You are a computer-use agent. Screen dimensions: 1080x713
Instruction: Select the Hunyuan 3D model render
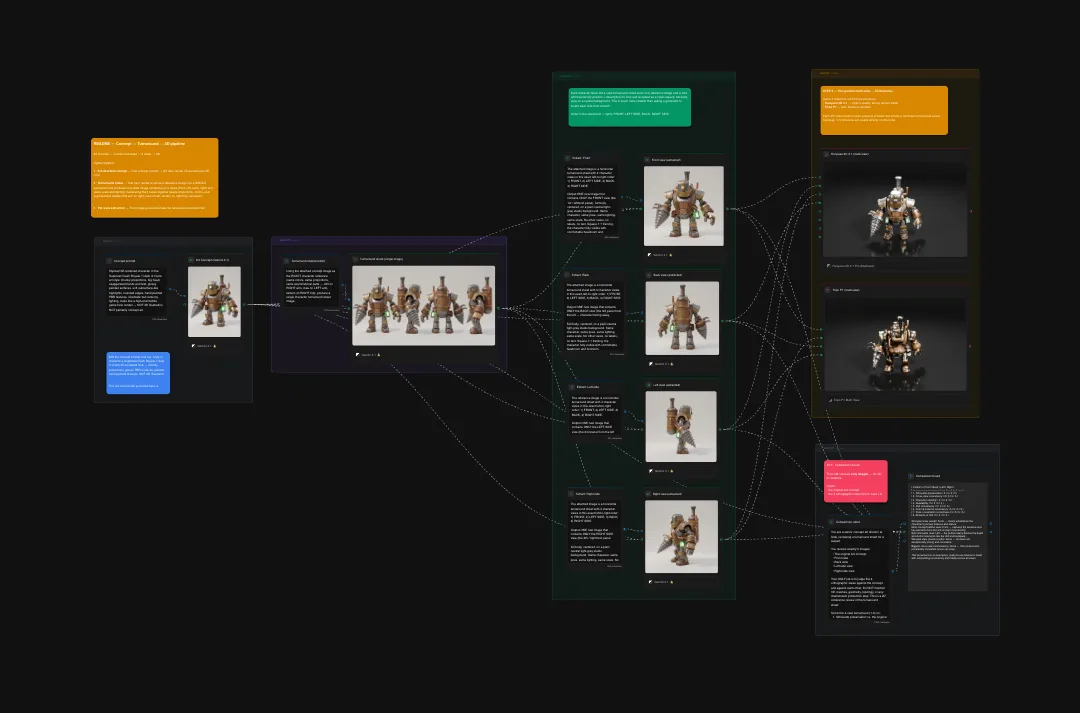pos(895,210)
